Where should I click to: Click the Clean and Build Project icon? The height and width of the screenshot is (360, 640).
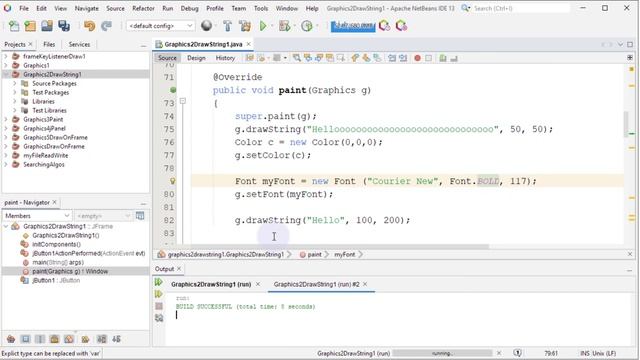[245, 26]
